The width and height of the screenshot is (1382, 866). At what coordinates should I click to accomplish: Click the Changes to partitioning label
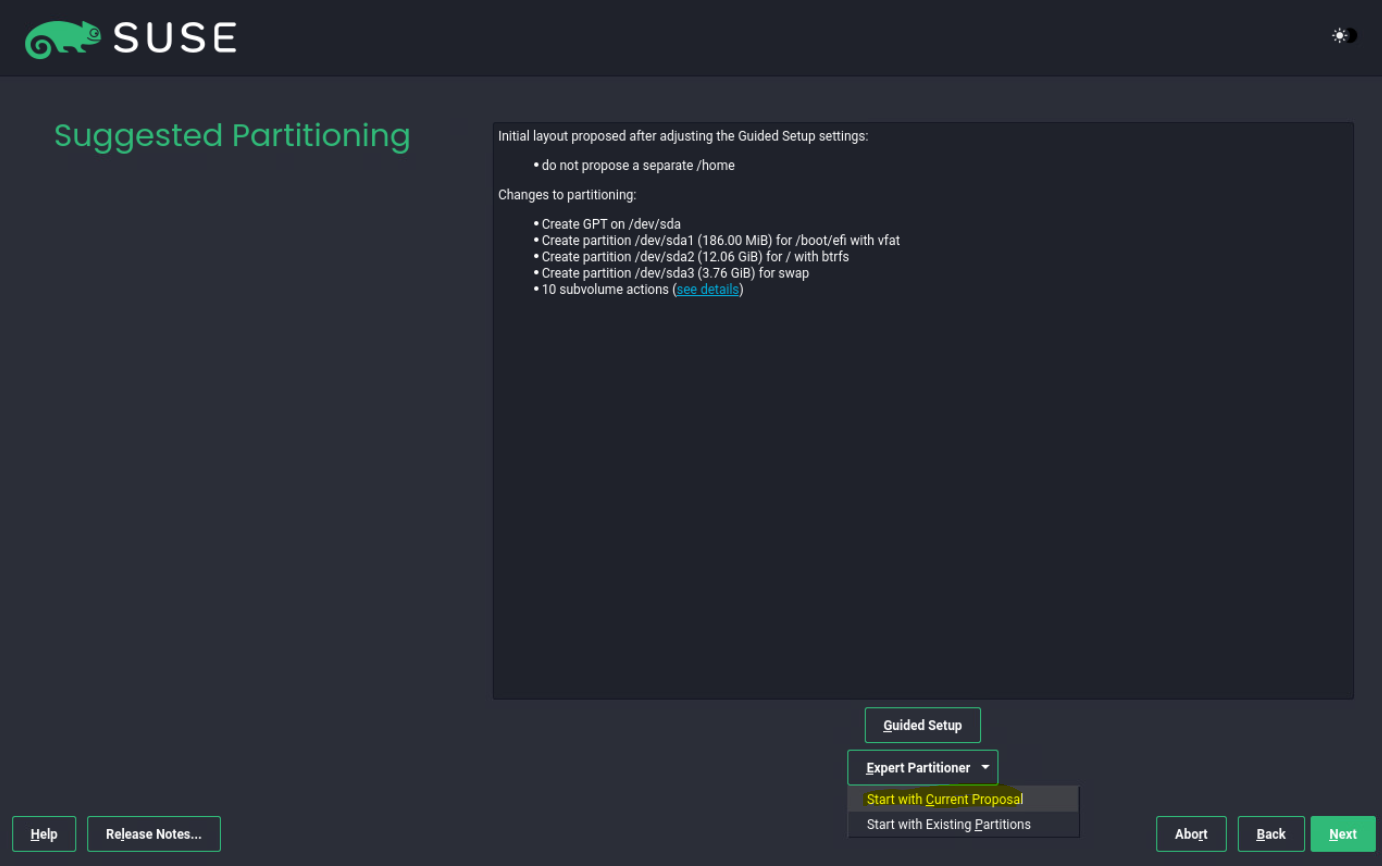(x=567, y=195)
